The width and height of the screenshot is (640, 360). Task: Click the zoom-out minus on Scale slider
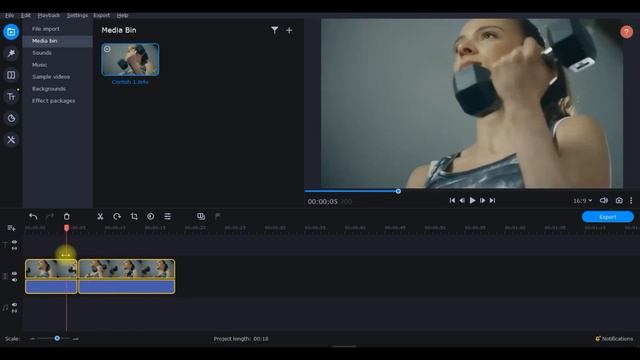click(32, 339)
